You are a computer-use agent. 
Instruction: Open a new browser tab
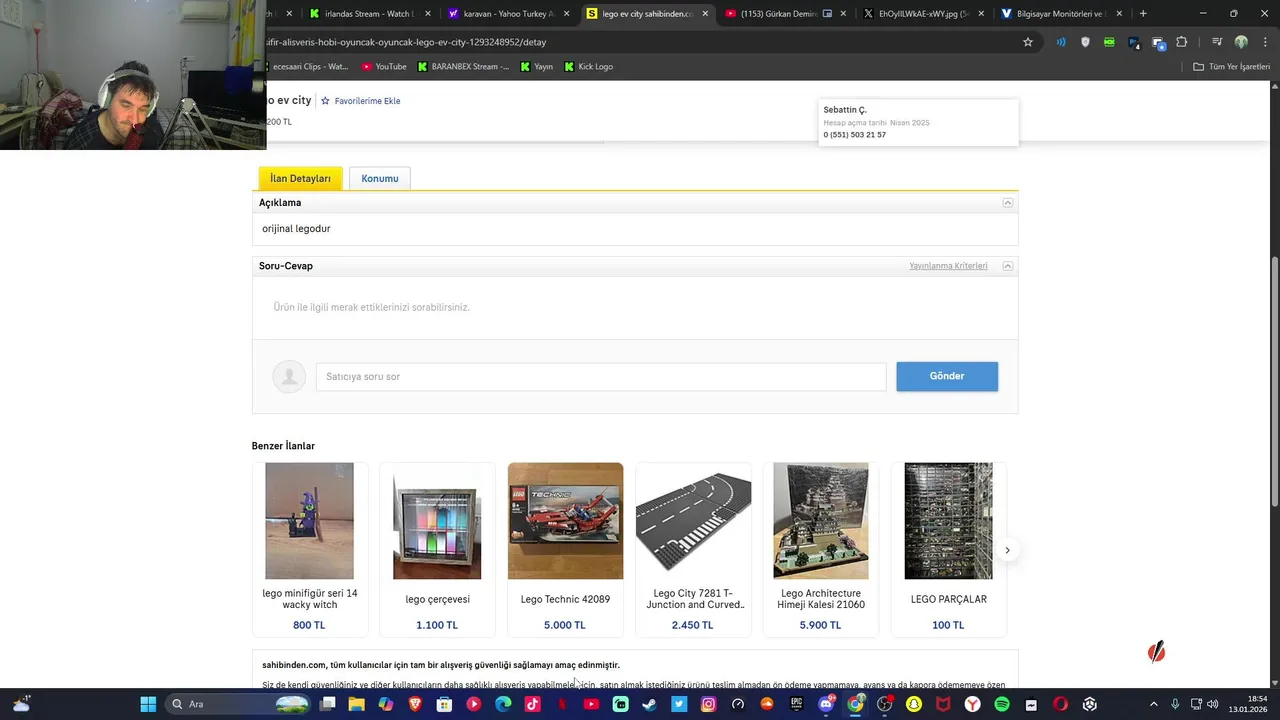point(1143,14)
